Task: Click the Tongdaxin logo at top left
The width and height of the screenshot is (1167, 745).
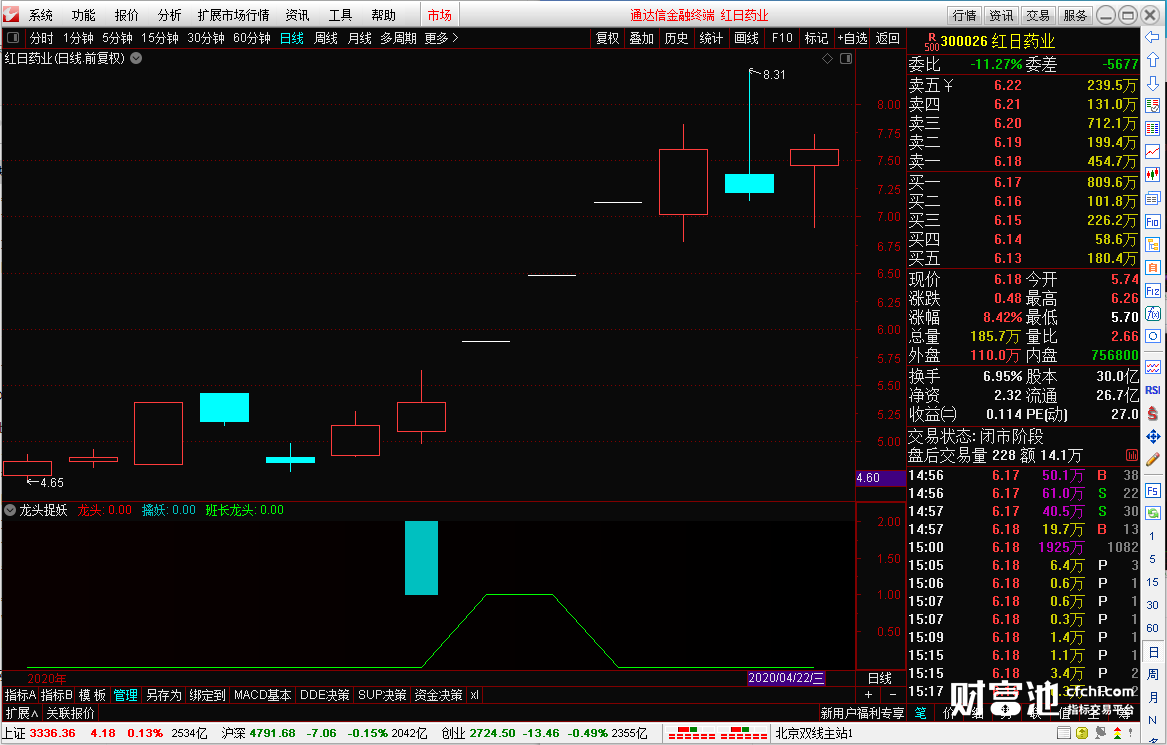Action: [11, 14]
